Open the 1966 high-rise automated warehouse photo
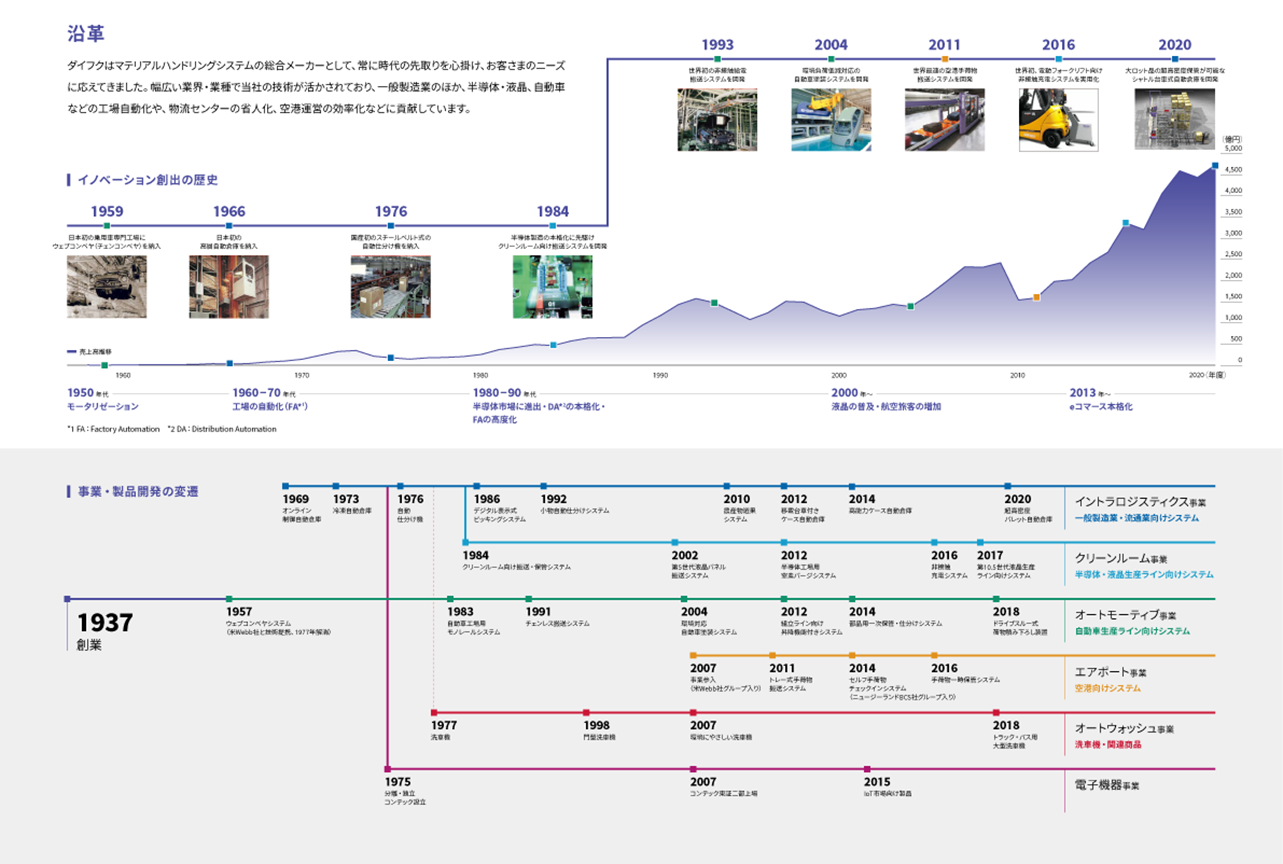 (228, 287)
